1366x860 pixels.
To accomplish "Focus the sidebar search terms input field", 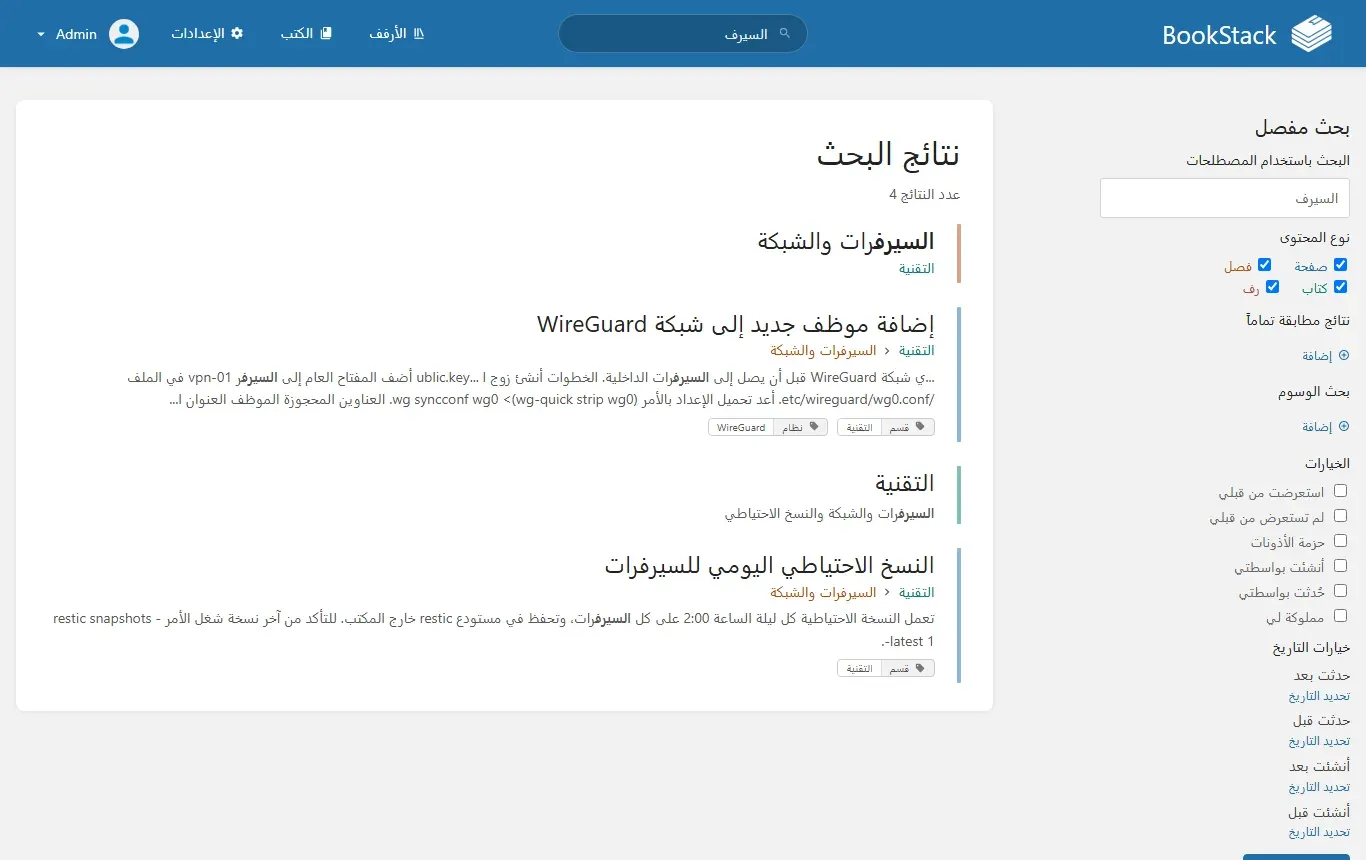I will coord(1225,198).
